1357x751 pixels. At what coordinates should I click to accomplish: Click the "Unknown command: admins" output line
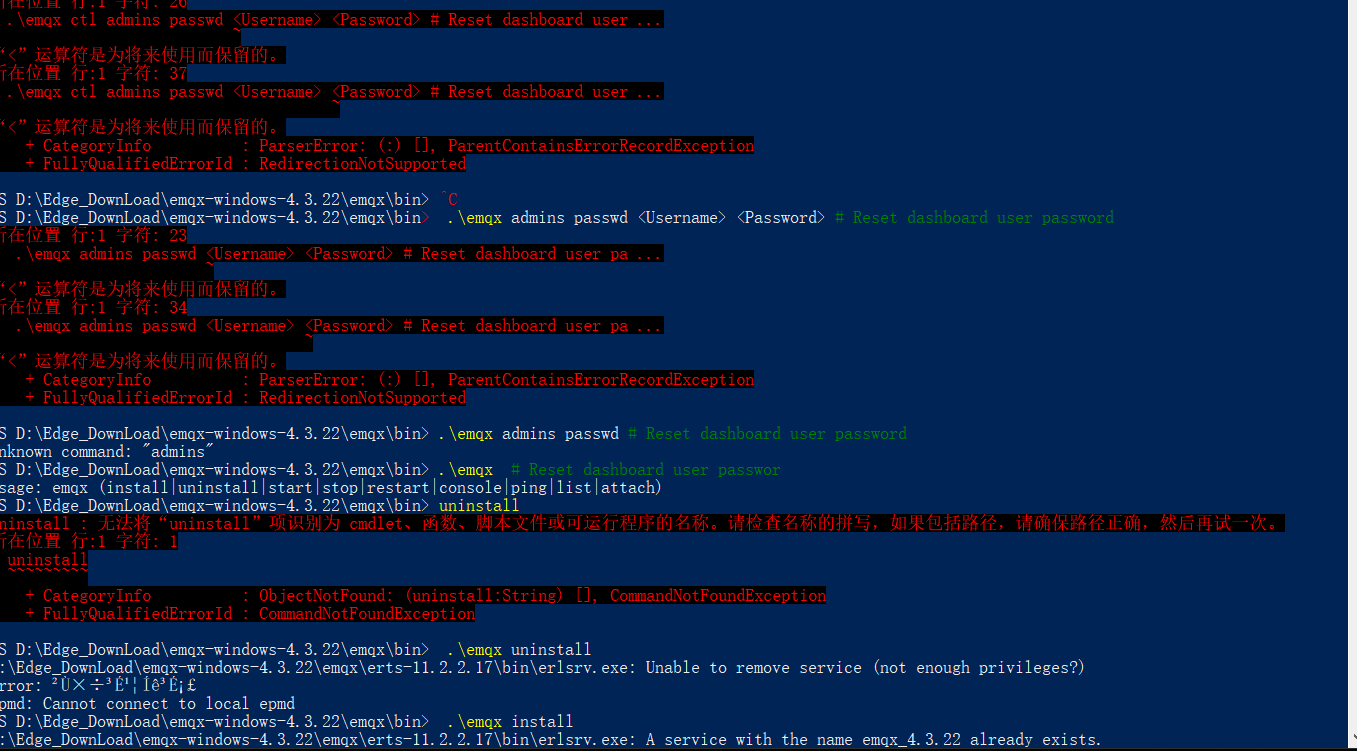pyautogui.click(x=108, y=452)
